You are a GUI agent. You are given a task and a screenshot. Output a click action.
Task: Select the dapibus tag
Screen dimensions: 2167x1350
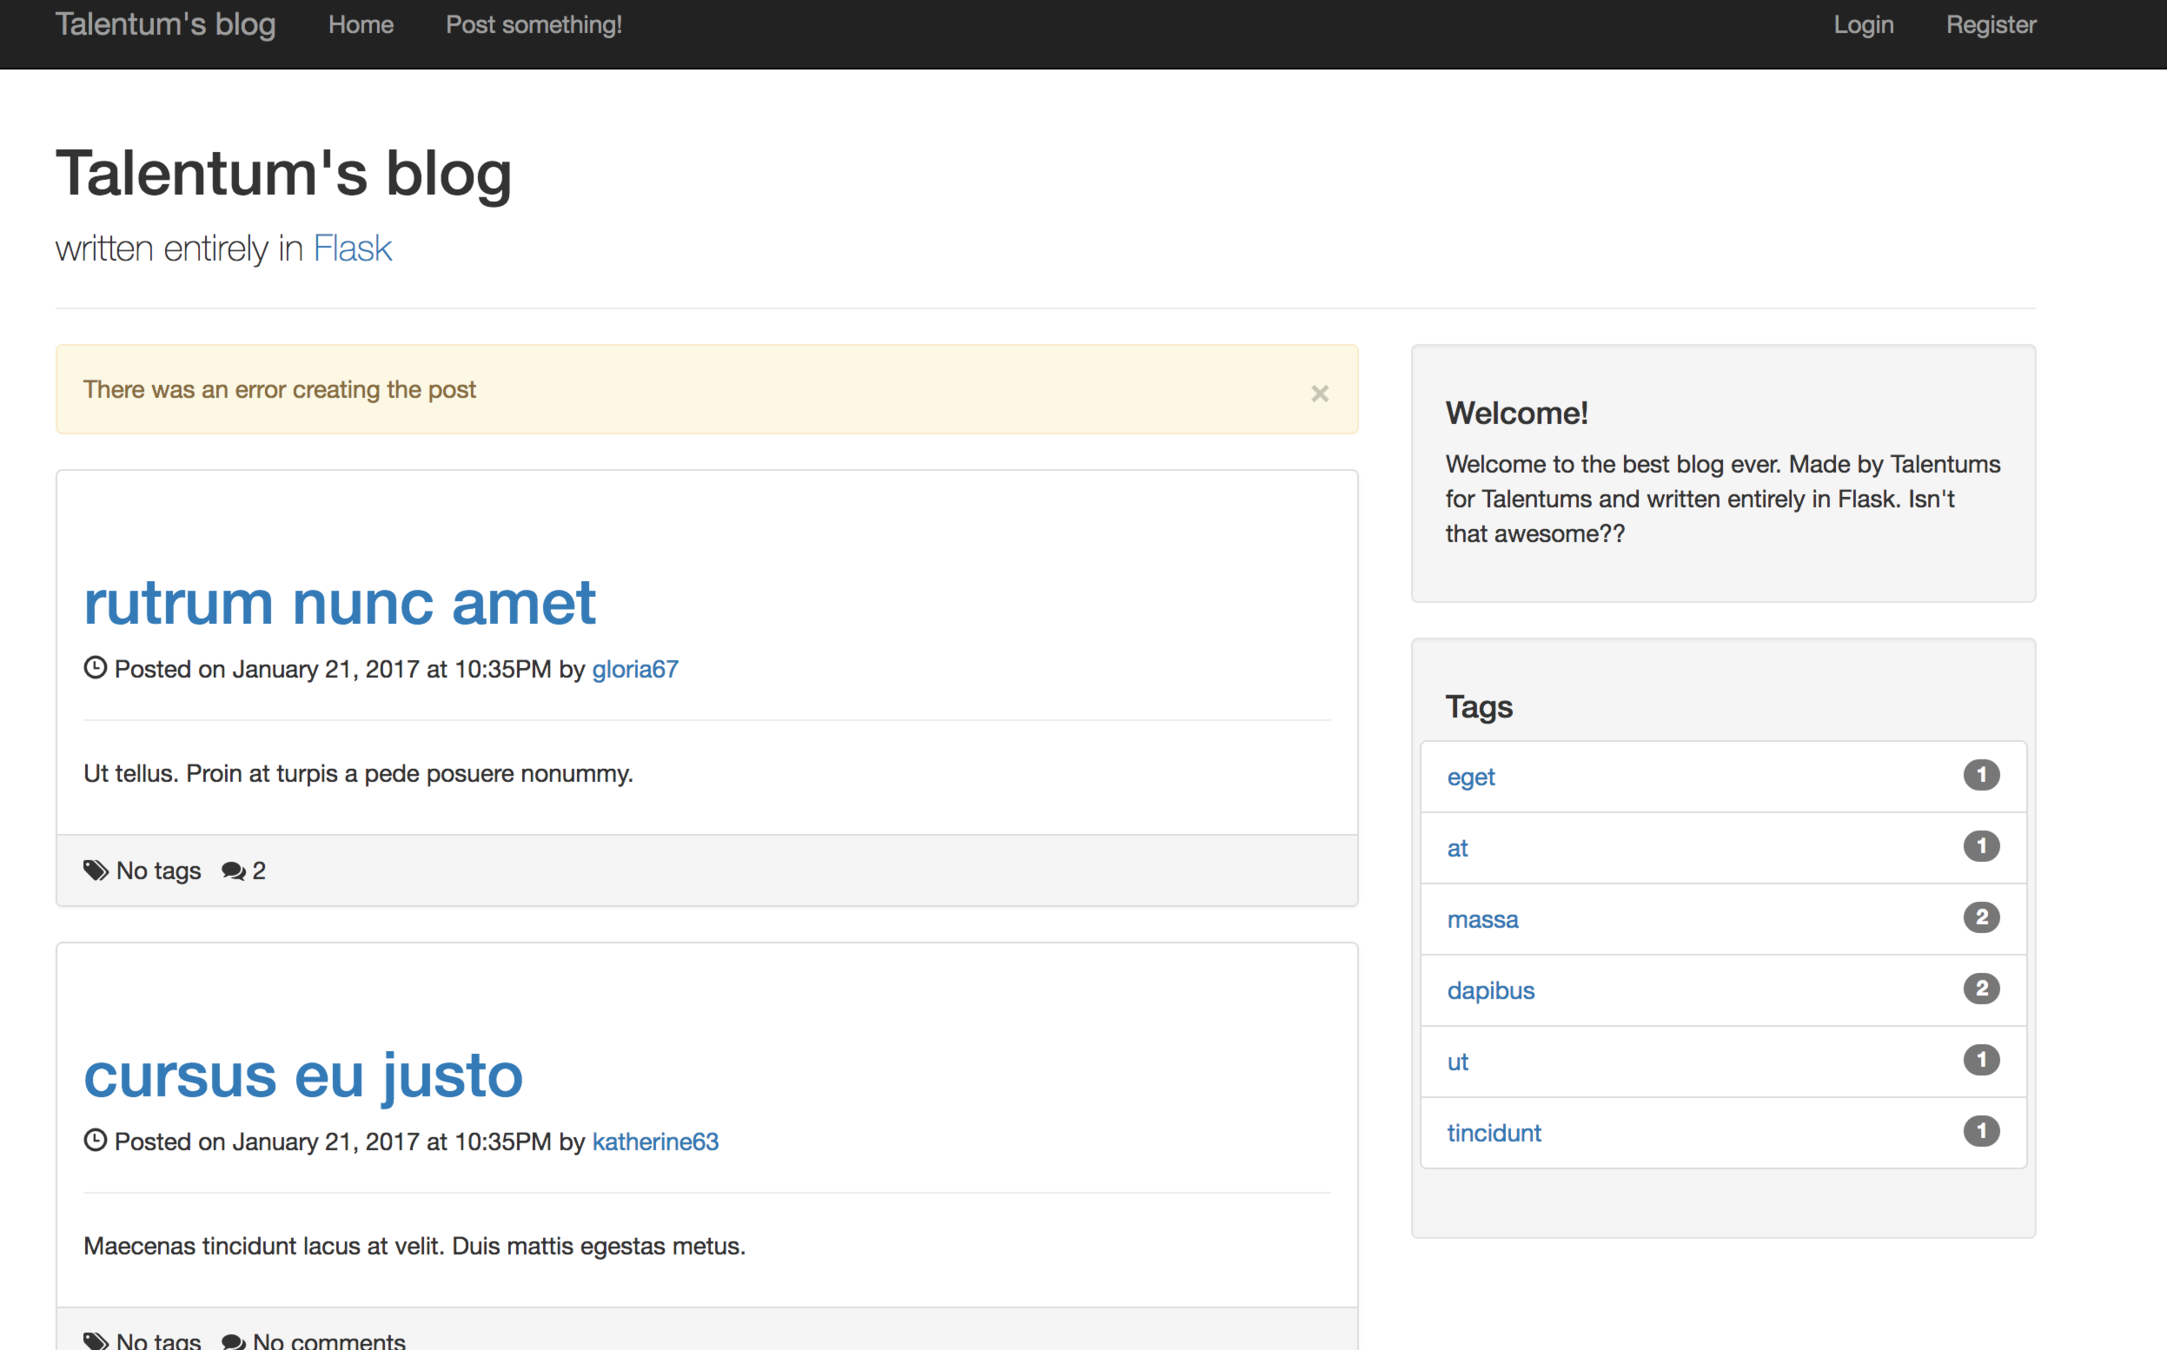tap(1490, 990)
